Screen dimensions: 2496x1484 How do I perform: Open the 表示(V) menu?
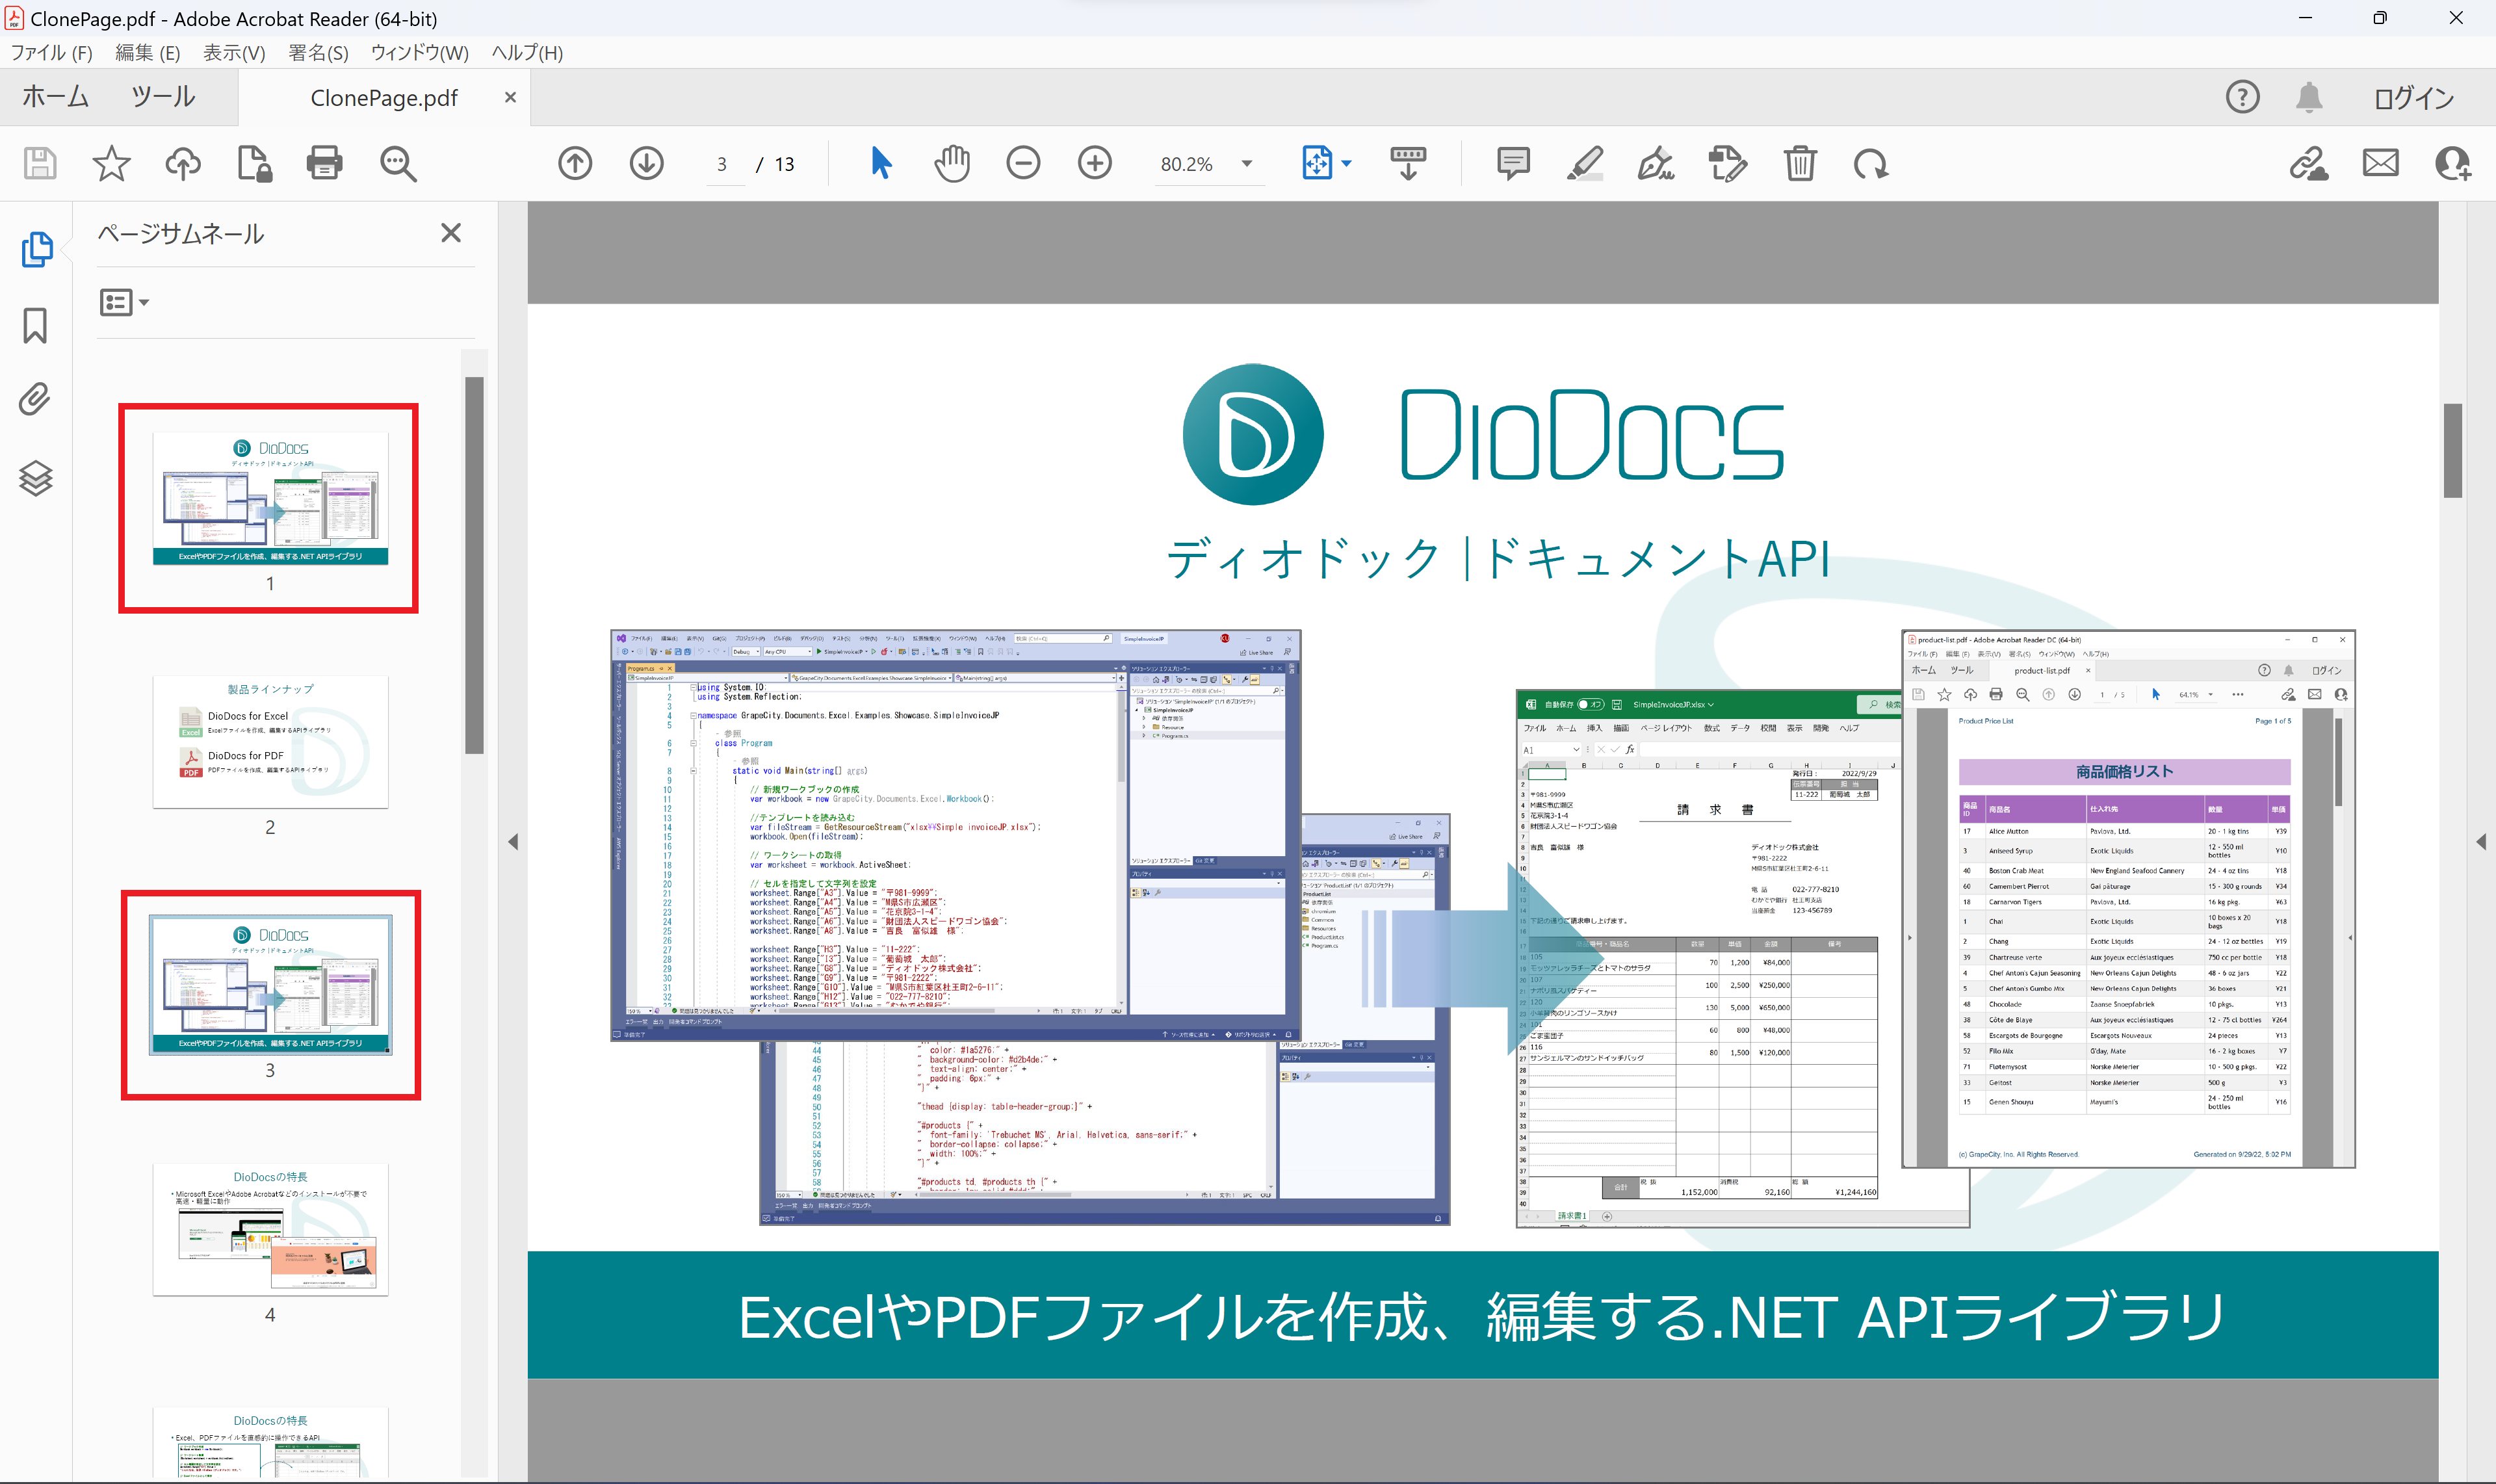(234, 53)
